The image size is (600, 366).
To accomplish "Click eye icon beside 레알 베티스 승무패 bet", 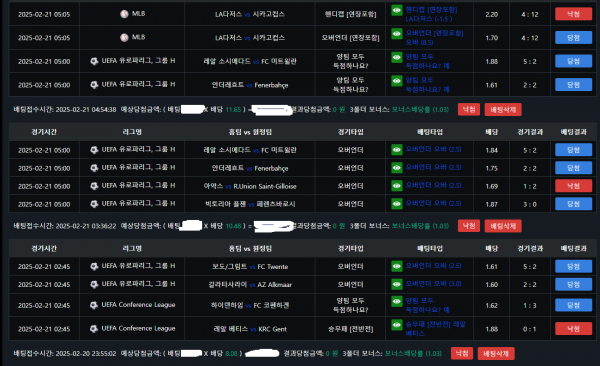I will coord(397,325).
